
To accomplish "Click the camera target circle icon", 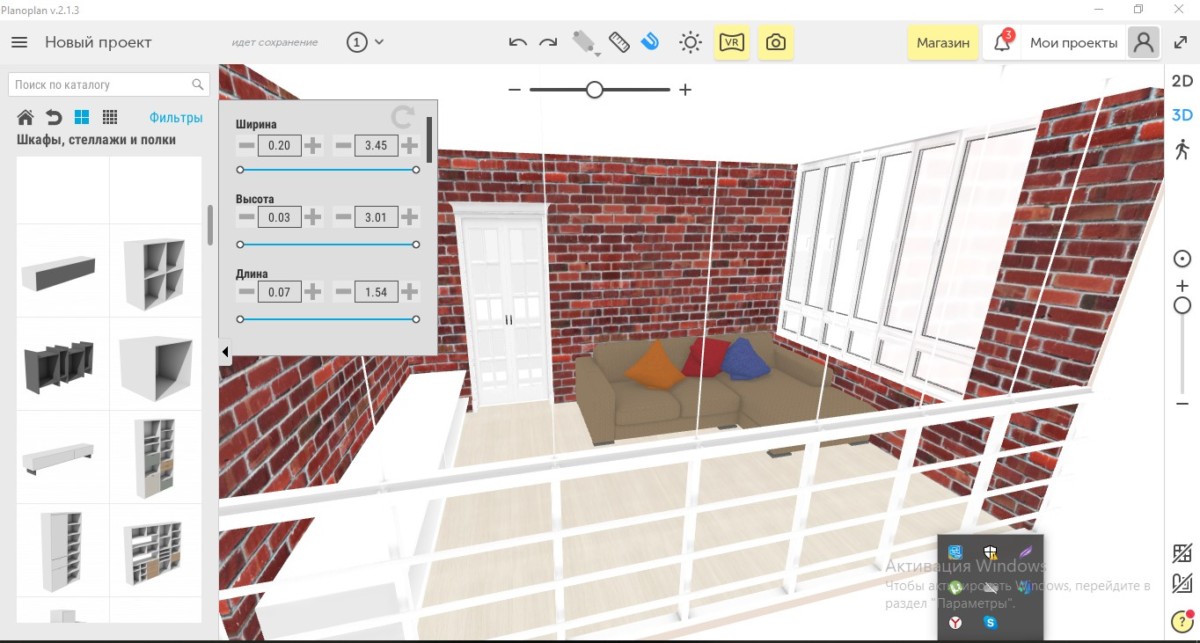I will point(1182,259).
